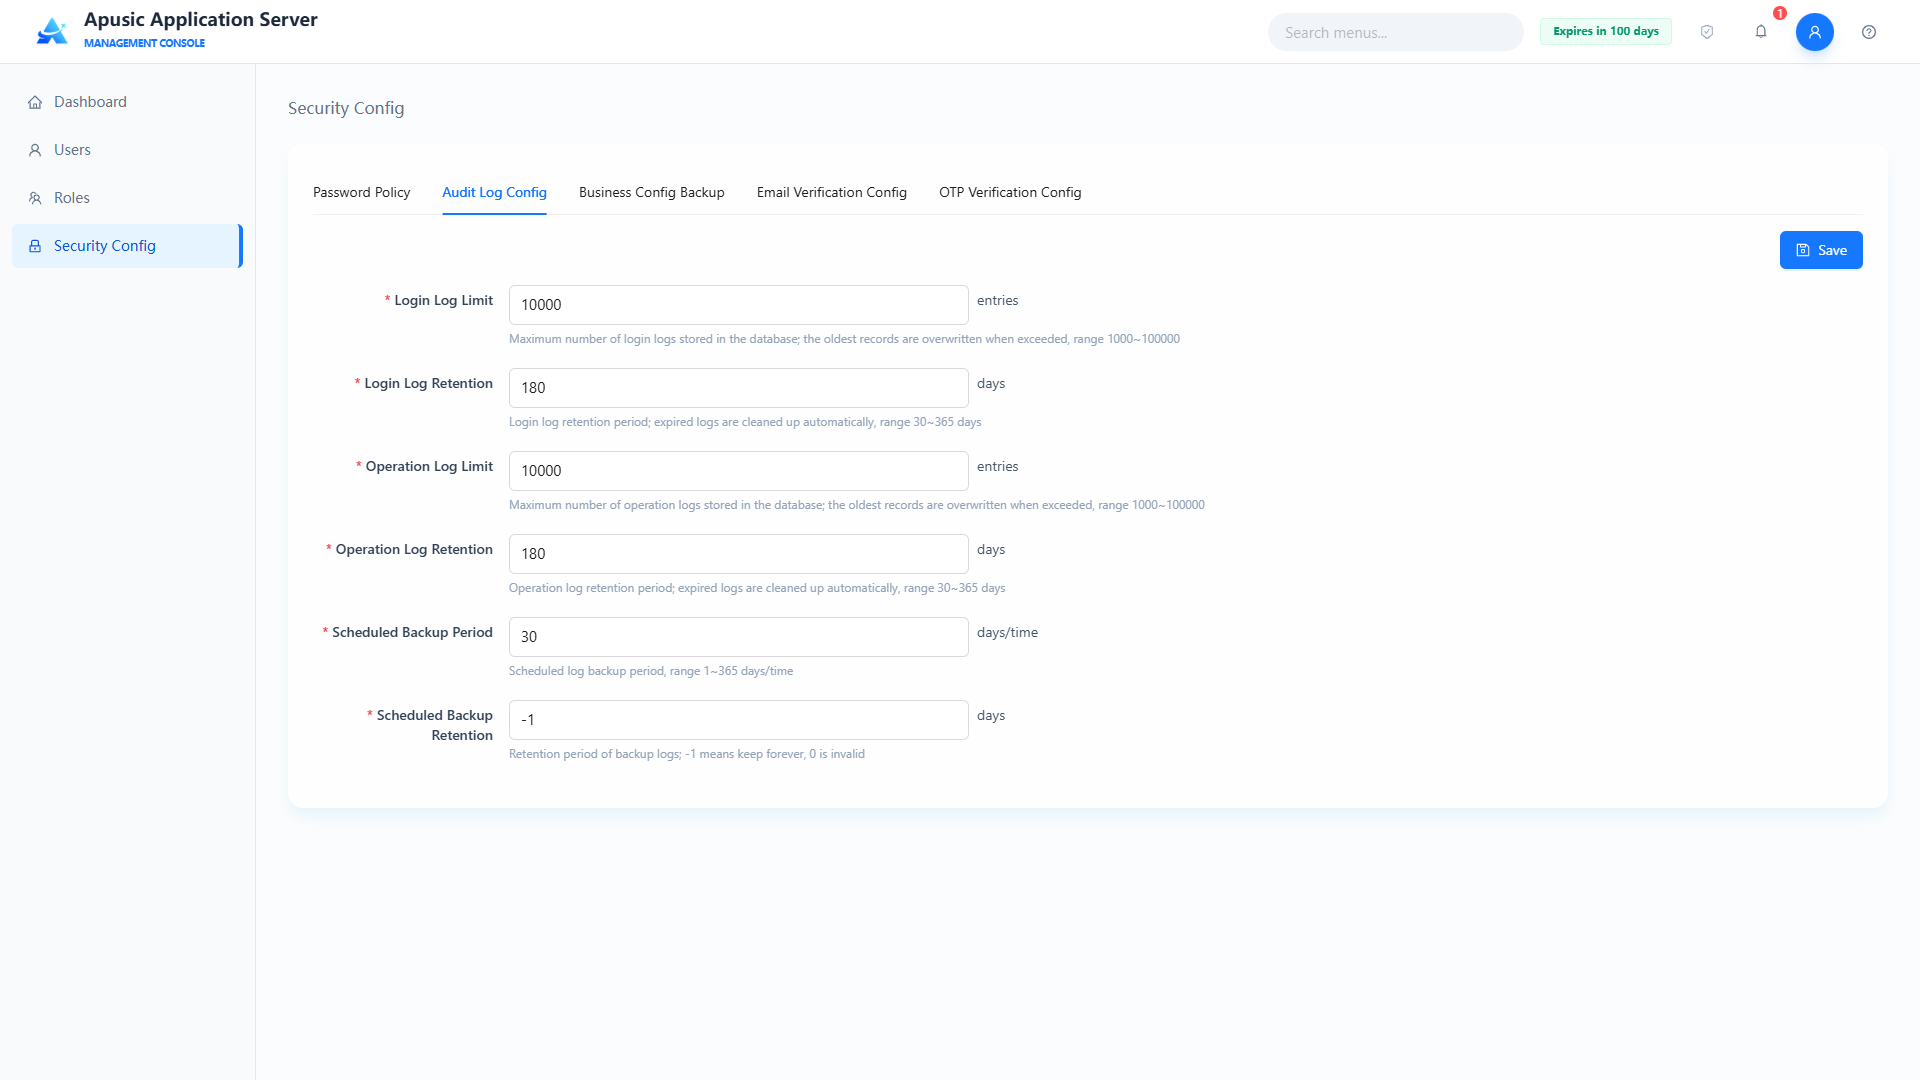
Task: Save the audit log configuration
Action: [x=1821, y=250]
